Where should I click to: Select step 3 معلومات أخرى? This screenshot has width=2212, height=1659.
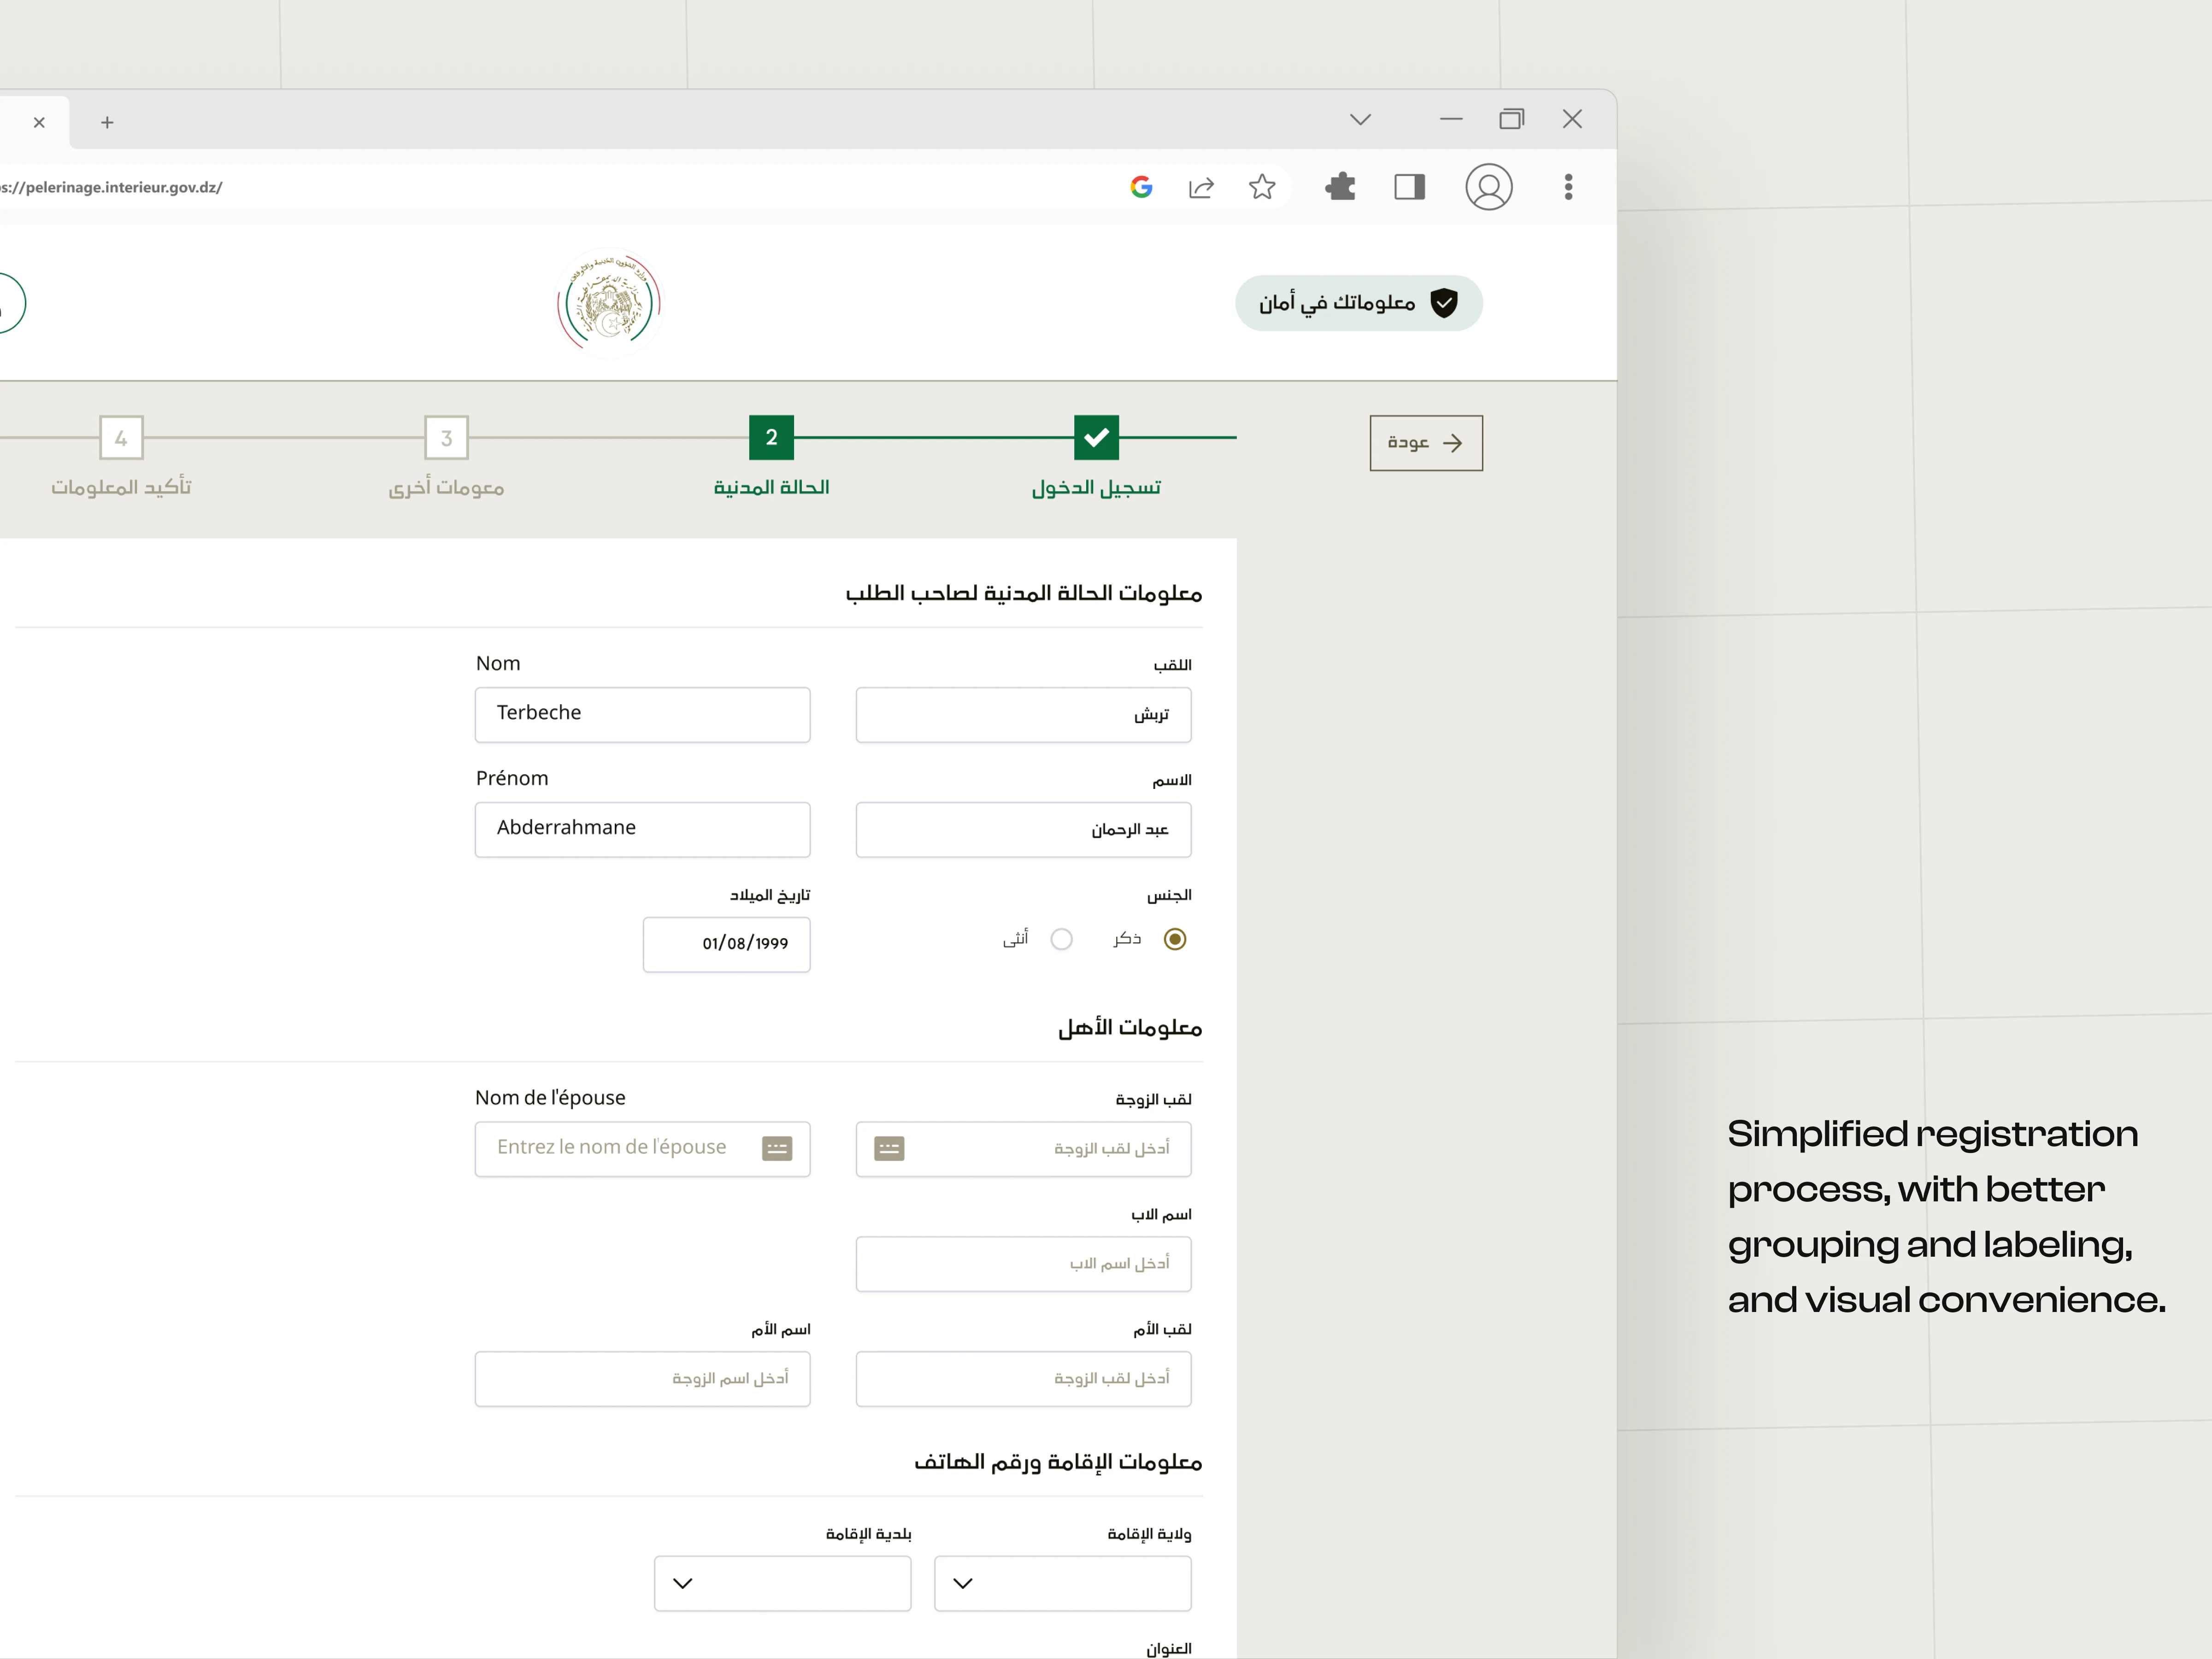(446, 437)
